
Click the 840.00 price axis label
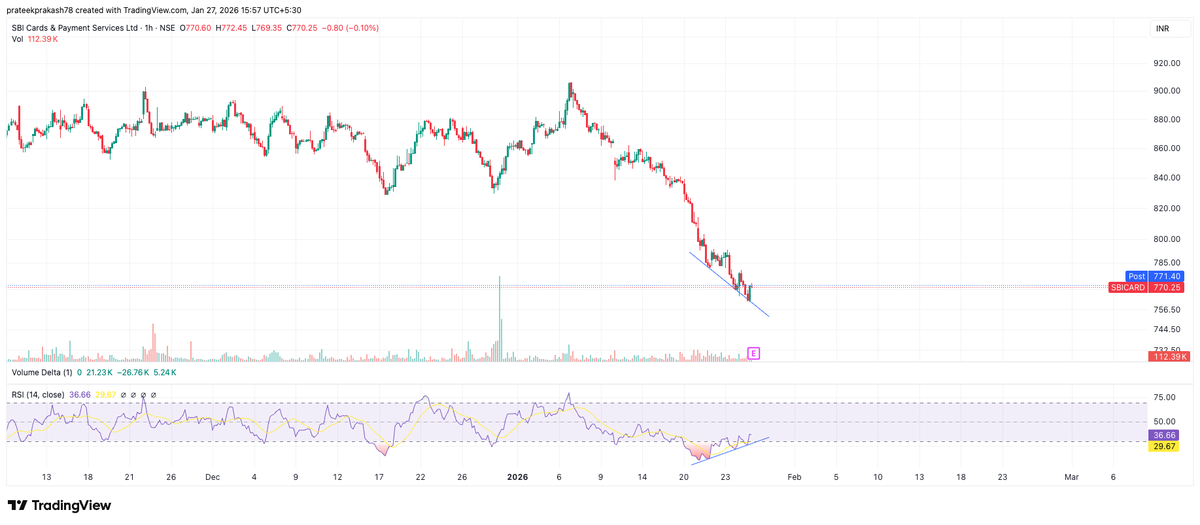1166,179
